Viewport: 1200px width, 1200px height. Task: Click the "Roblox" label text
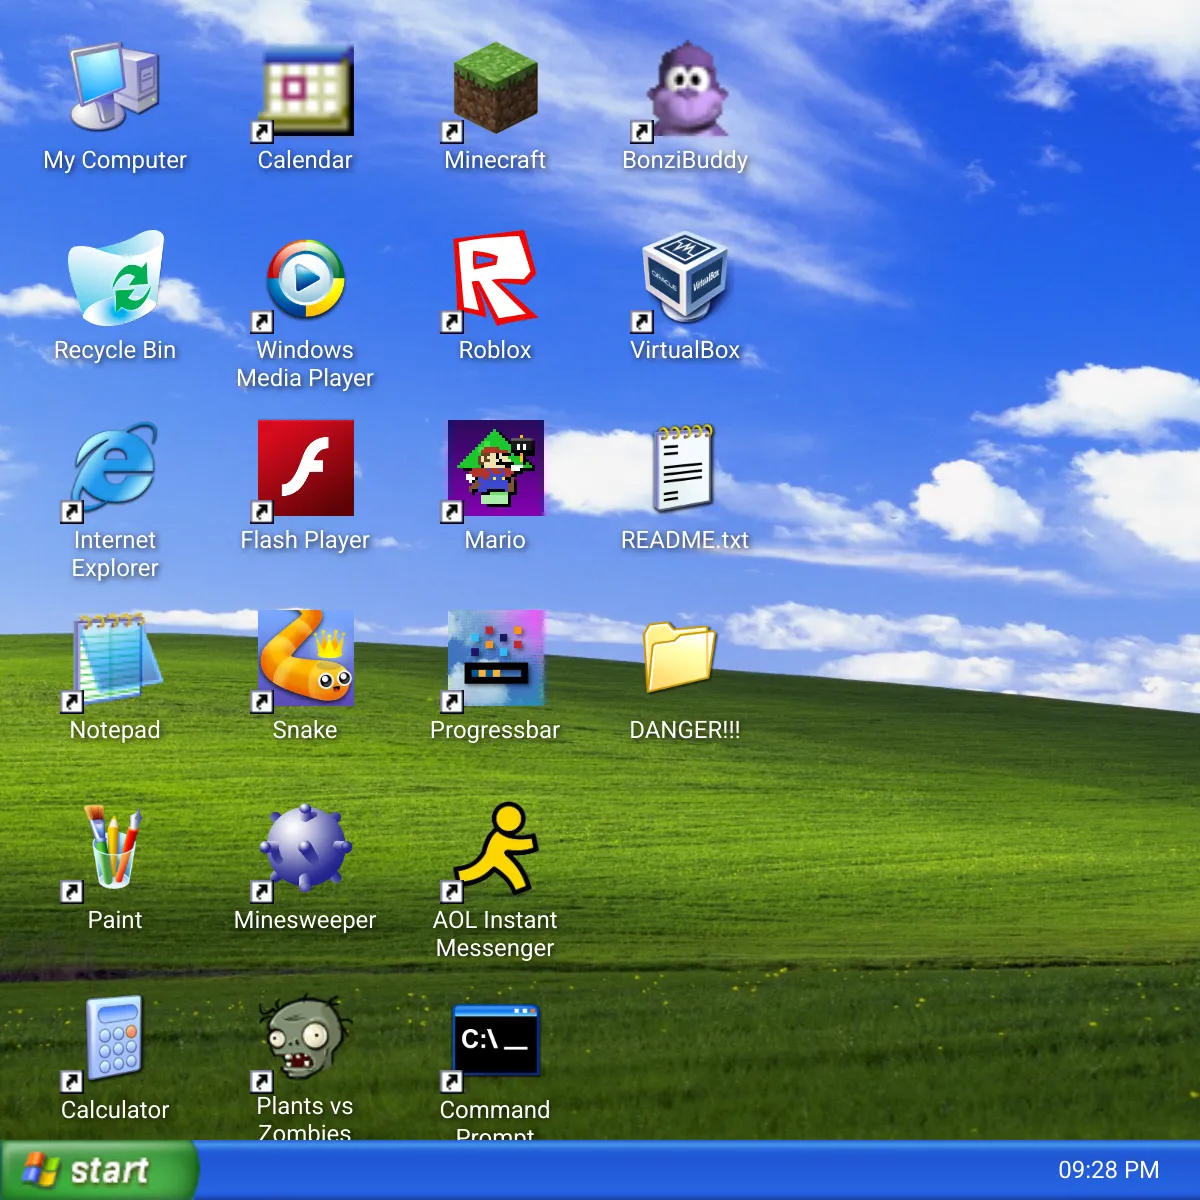[x=495, y=350]
